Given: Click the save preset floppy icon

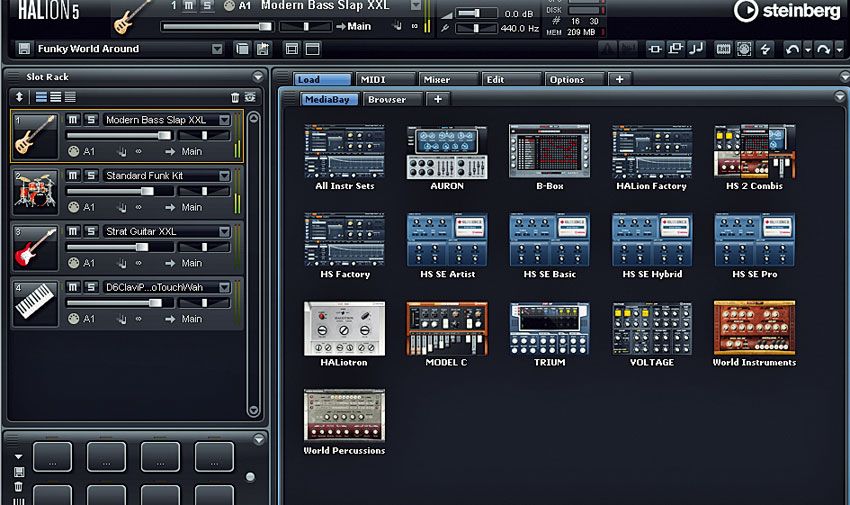Looking at the screenshot, I should click(x=24, y=49).
